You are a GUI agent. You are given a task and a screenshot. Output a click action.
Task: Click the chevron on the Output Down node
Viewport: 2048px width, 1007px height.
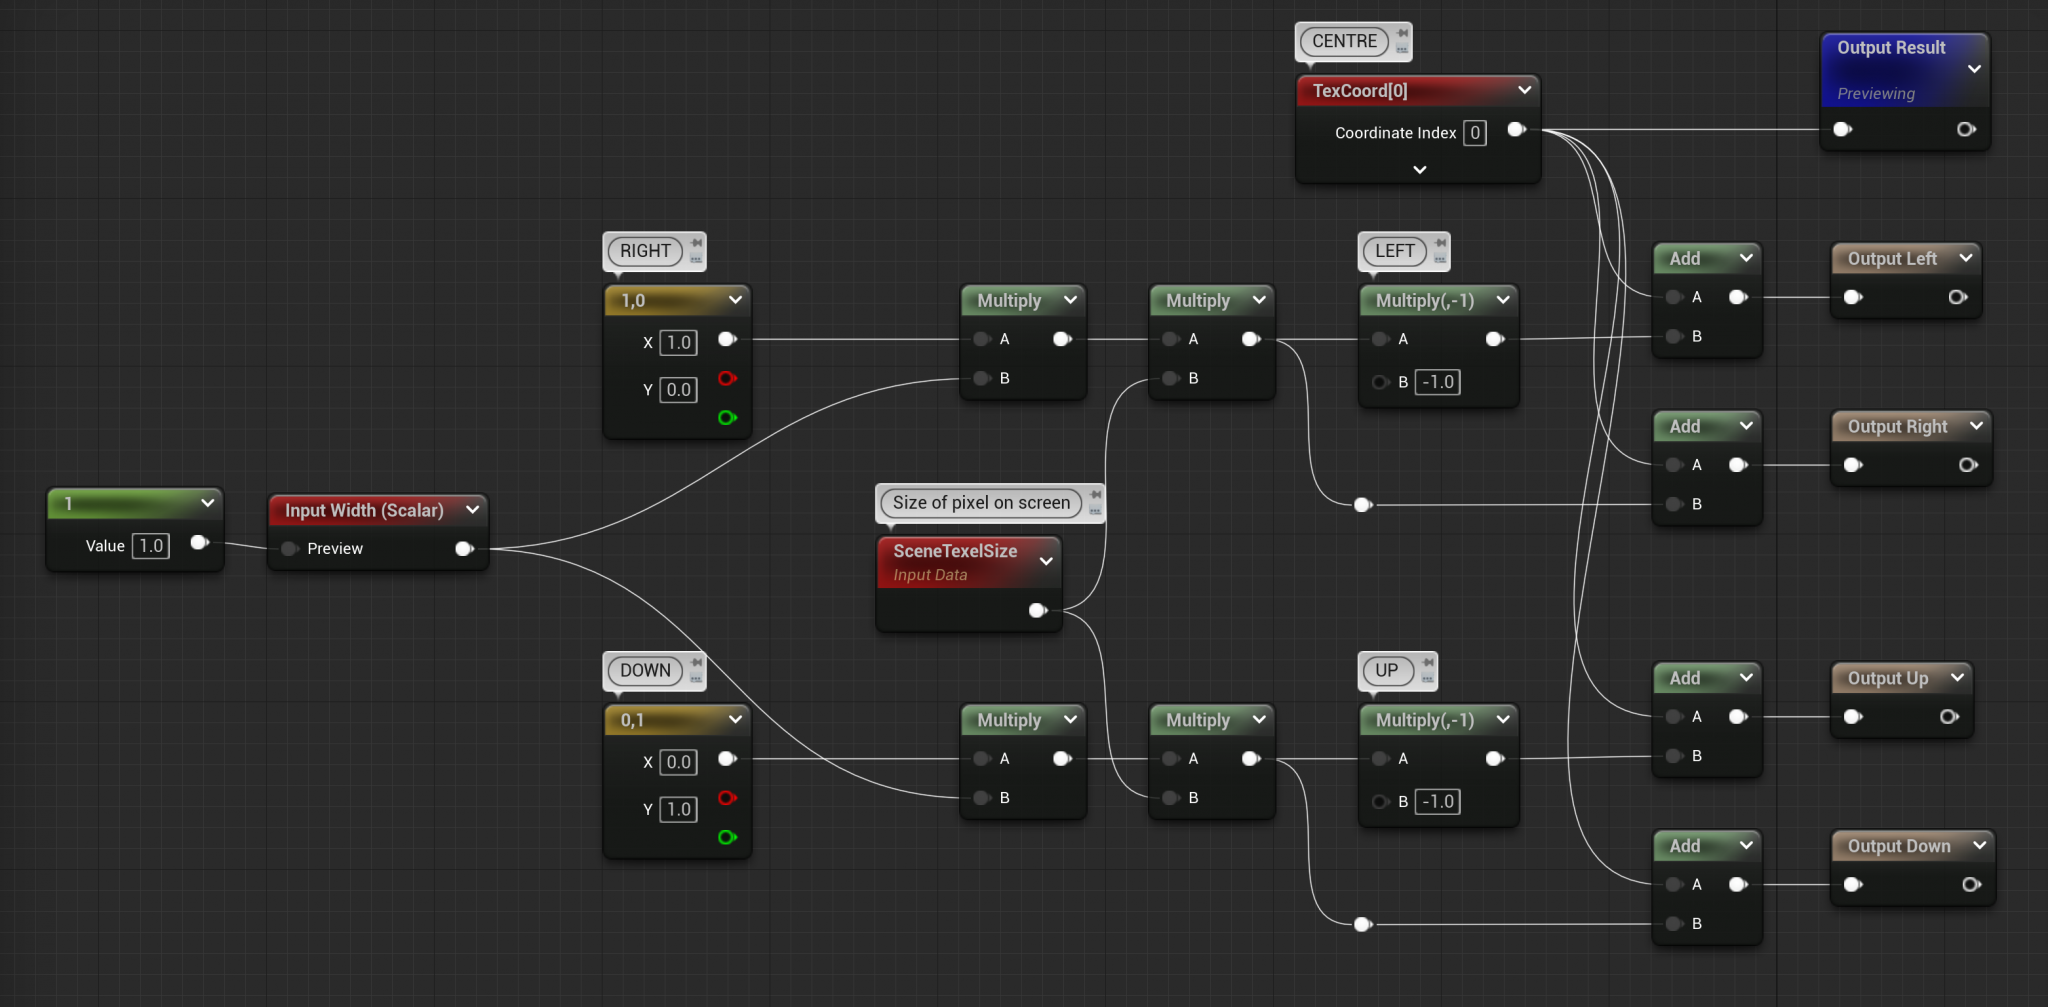1979,846
